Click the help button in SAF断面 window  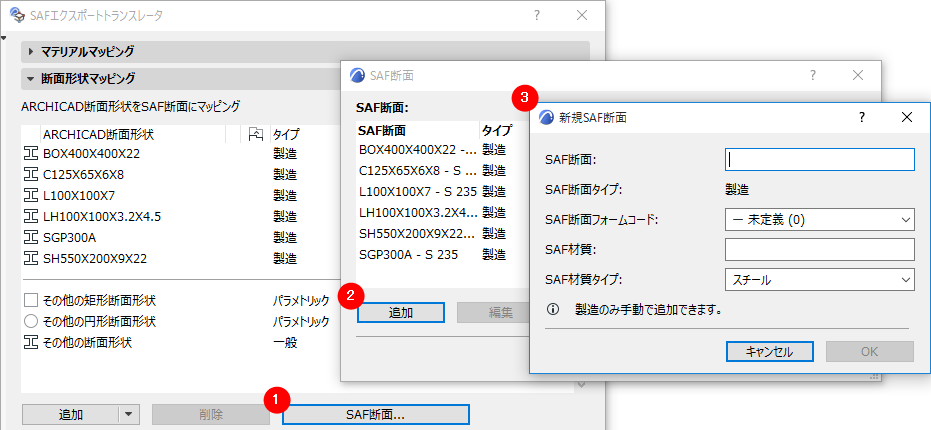(x=813, y=75)
